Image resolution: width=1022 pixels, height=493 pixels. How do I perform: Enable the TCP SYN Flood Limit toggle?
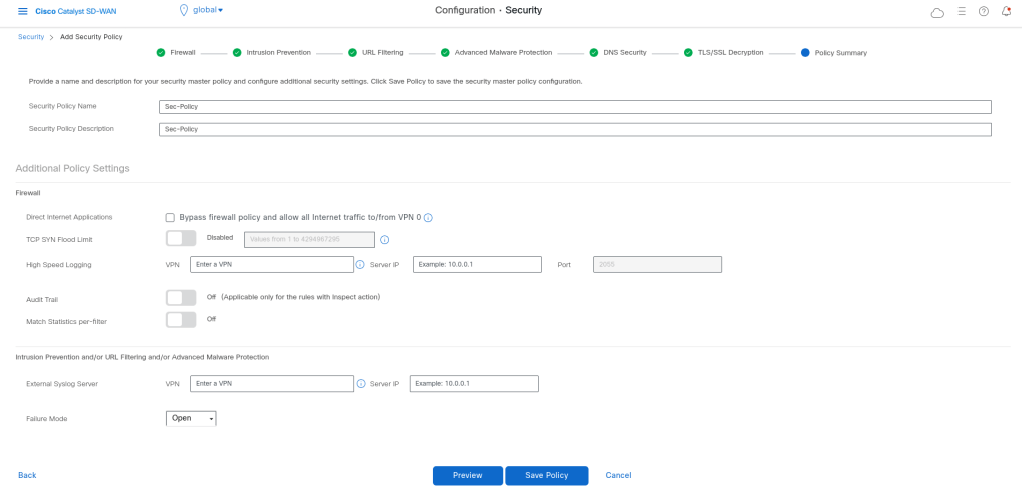181,238
